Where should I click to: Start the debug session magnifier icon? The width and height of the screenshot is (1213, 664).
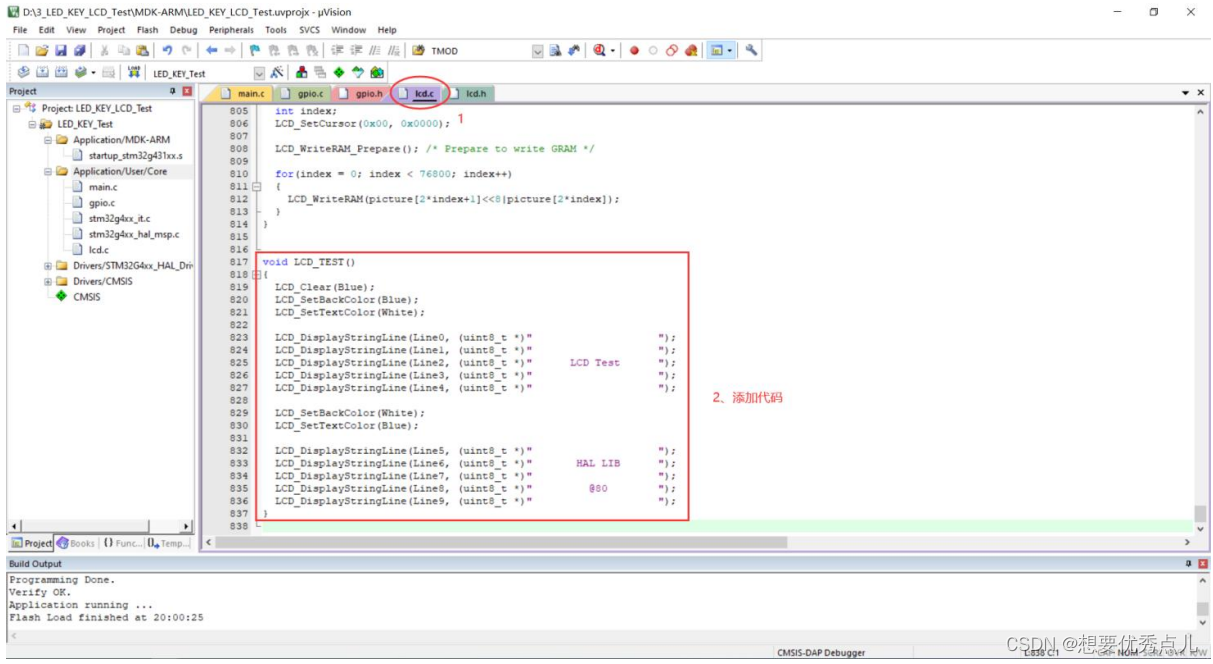[x=599, y=50]
